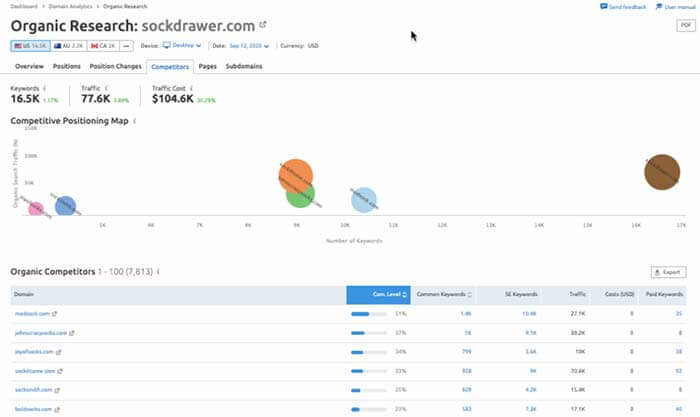Click info icon next to Keywords metric
This screenshot has width=700, height=417.
pyautogui.click(x=45, y=88)
